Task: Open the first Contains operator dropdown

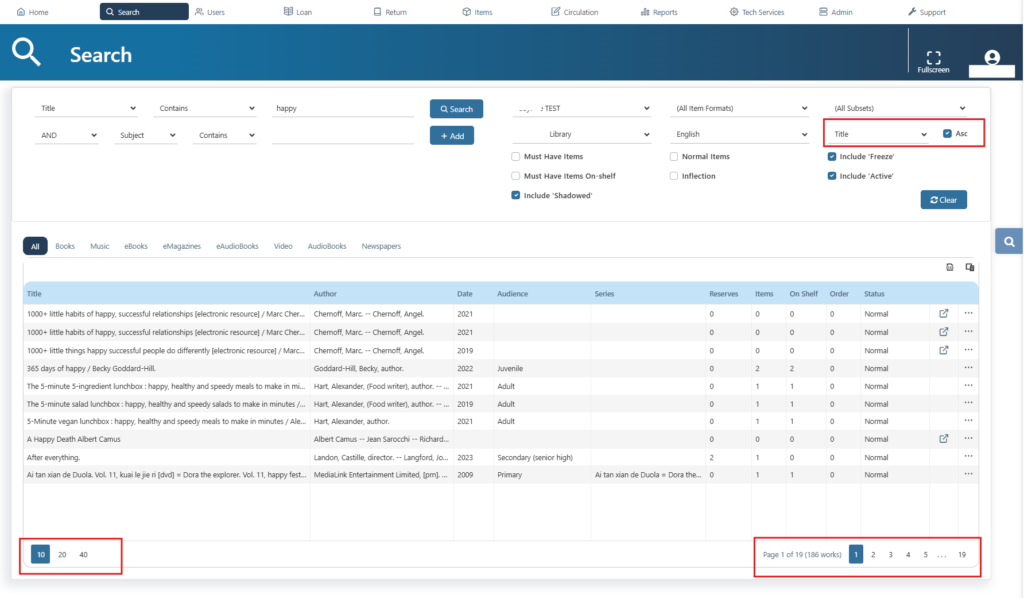Action: [206, 108]
